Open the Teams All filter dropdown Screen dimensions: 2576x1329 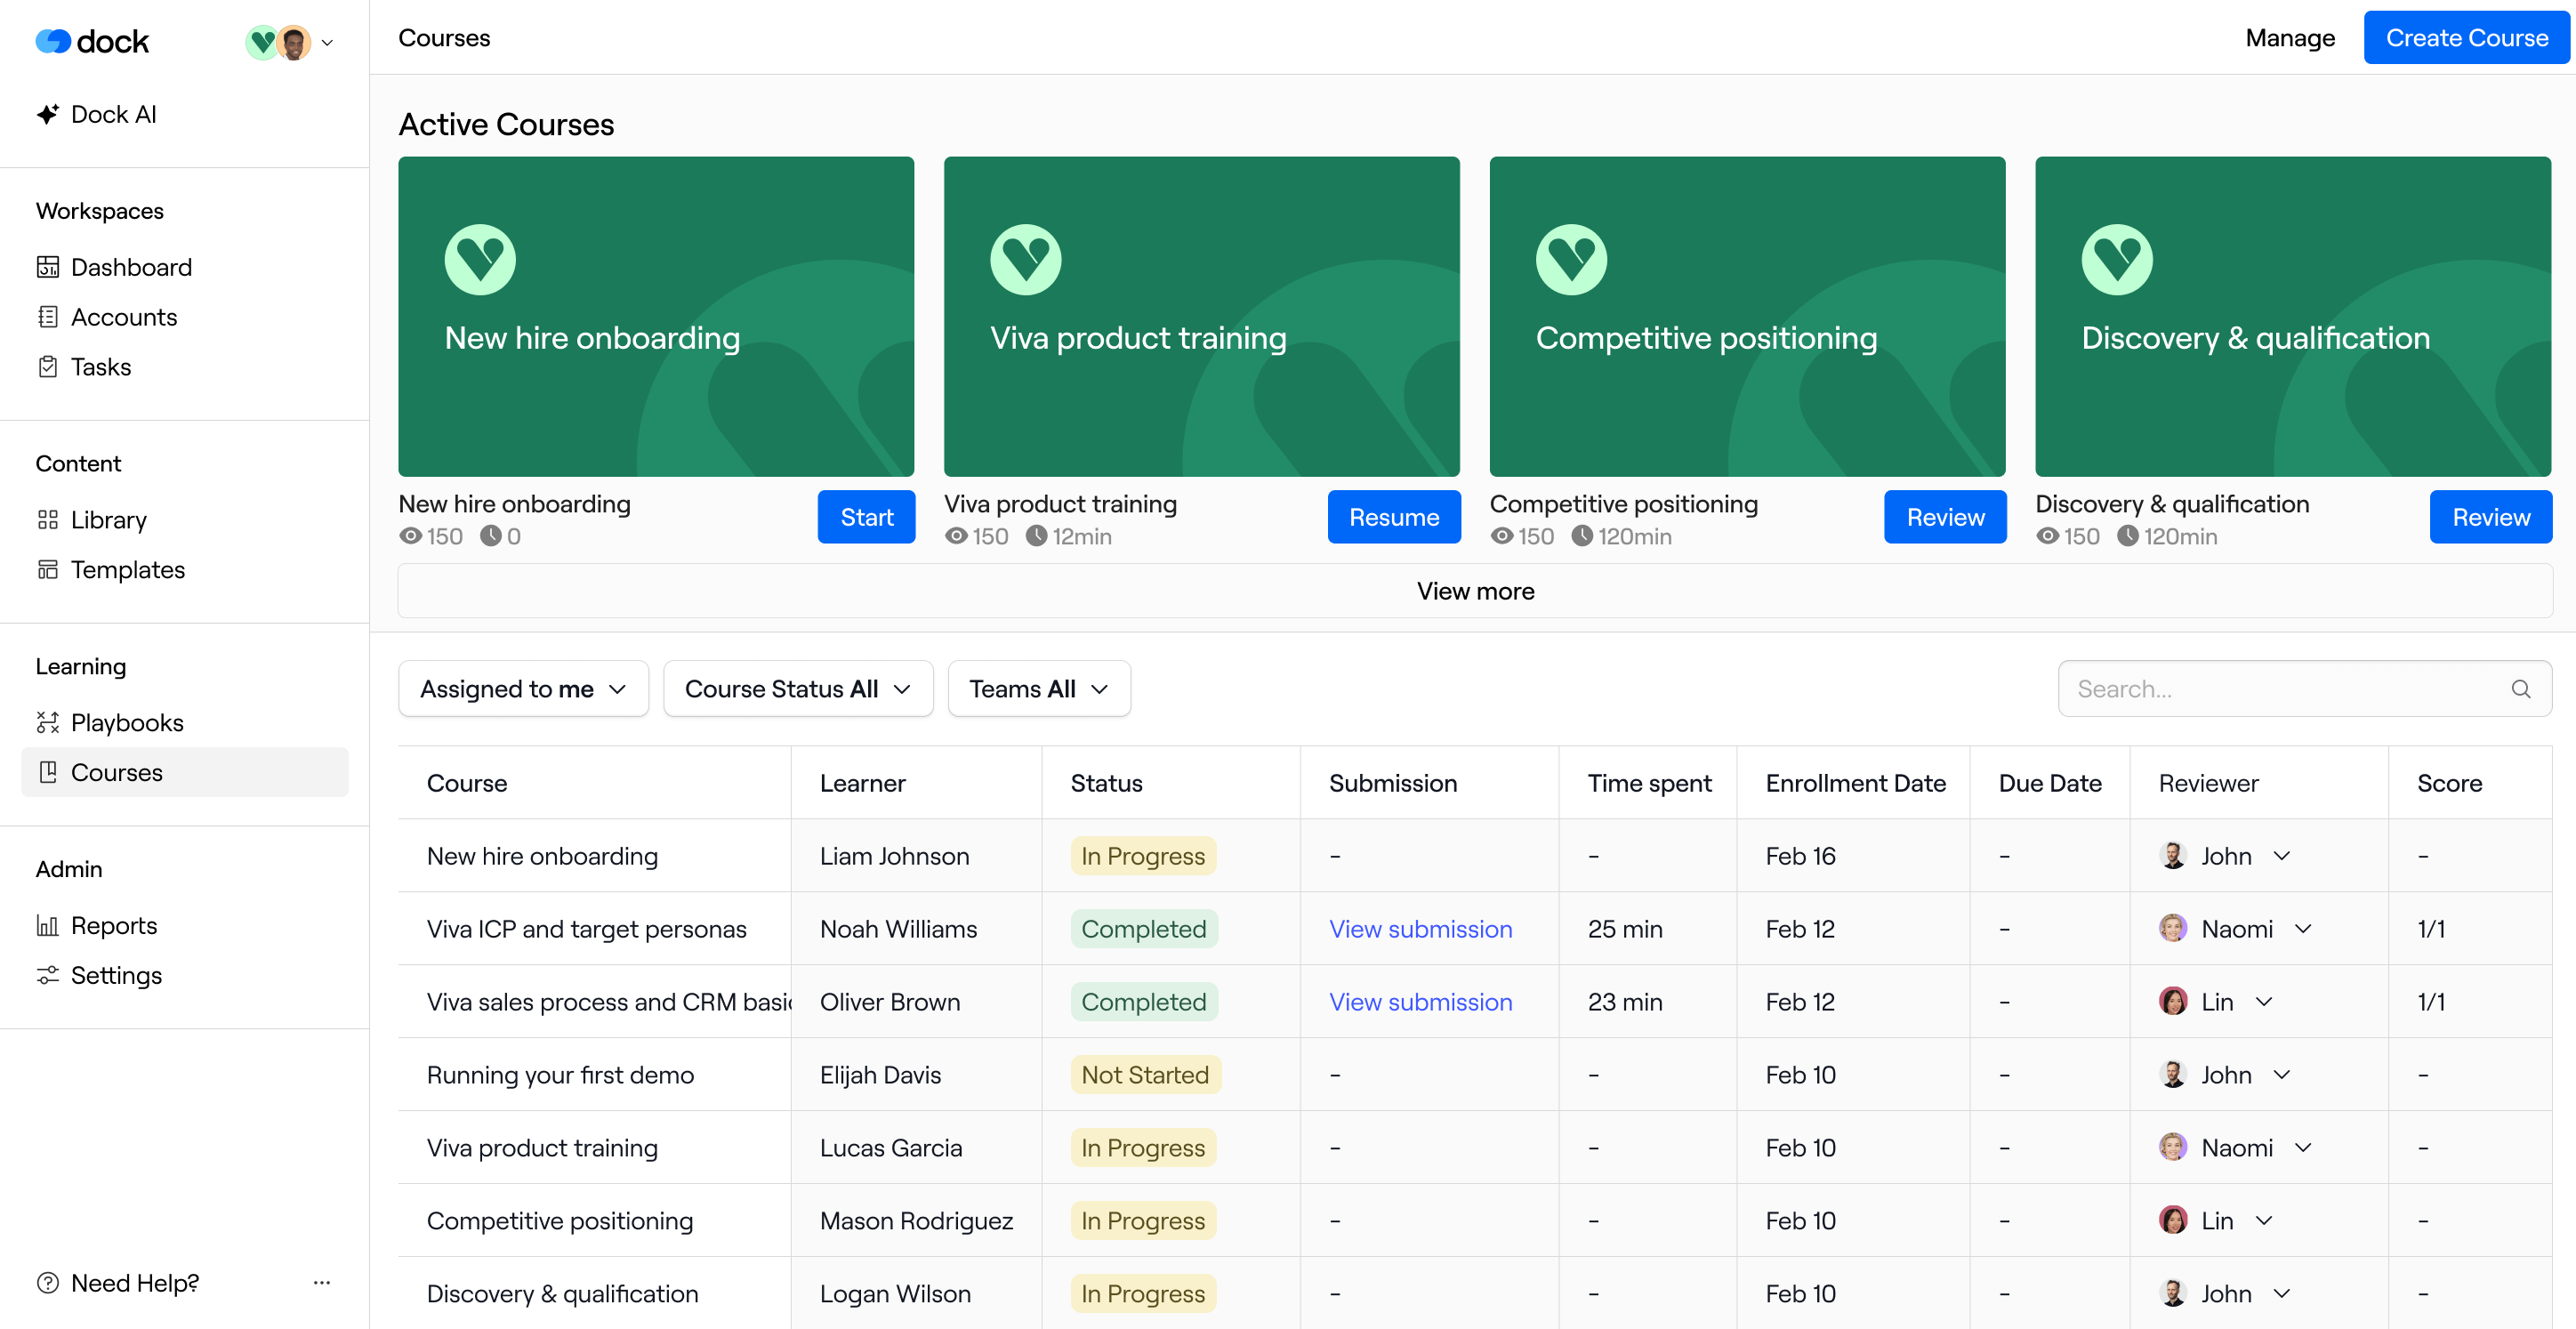pyautogui.click(x=1038, y=689)
